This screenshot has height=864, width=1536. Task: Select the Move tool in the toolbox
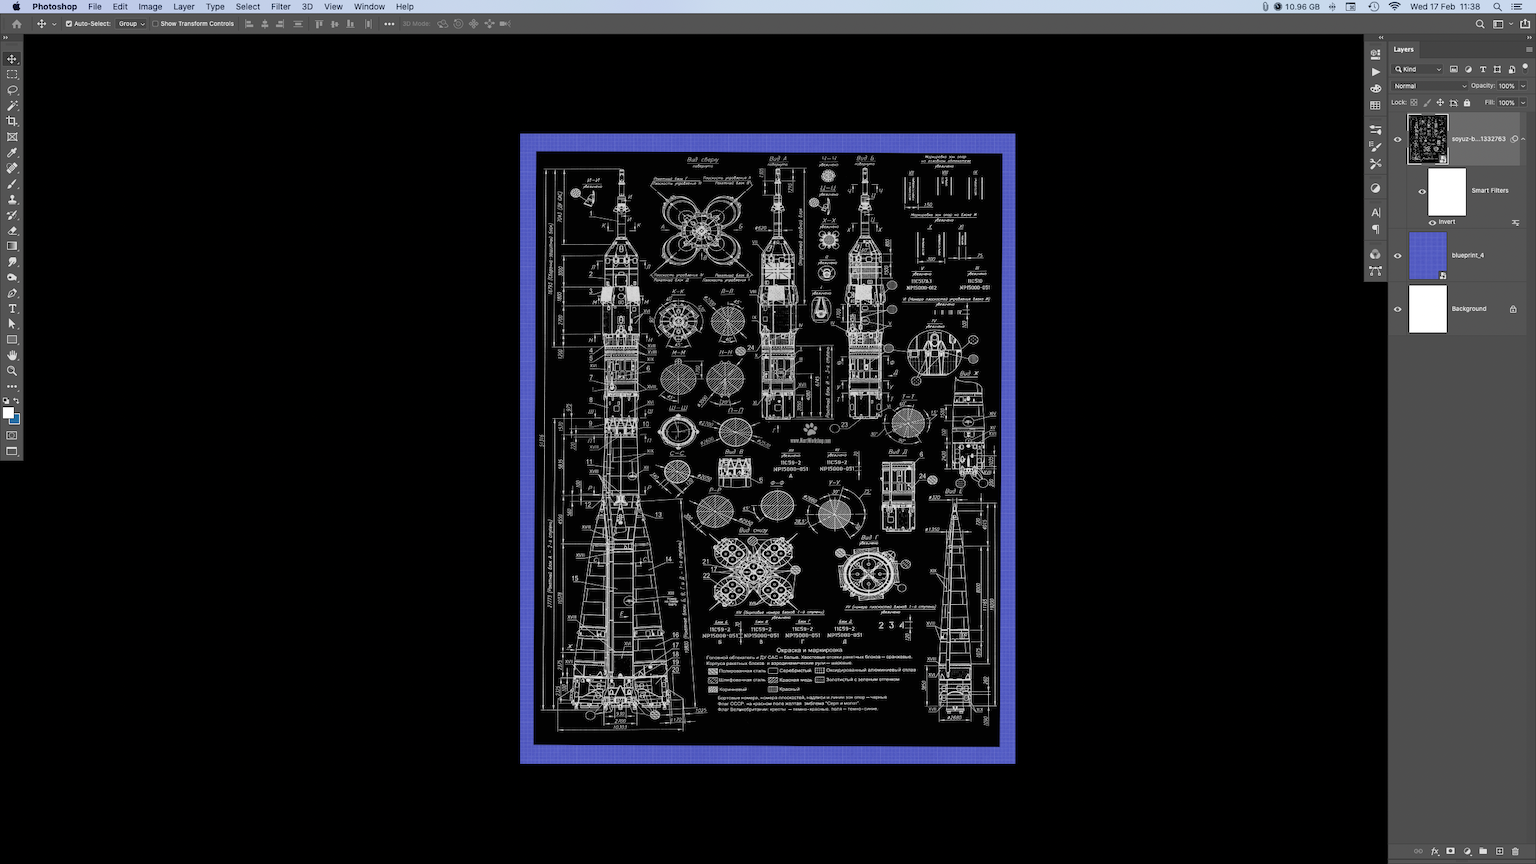click(x=12, y=59)
